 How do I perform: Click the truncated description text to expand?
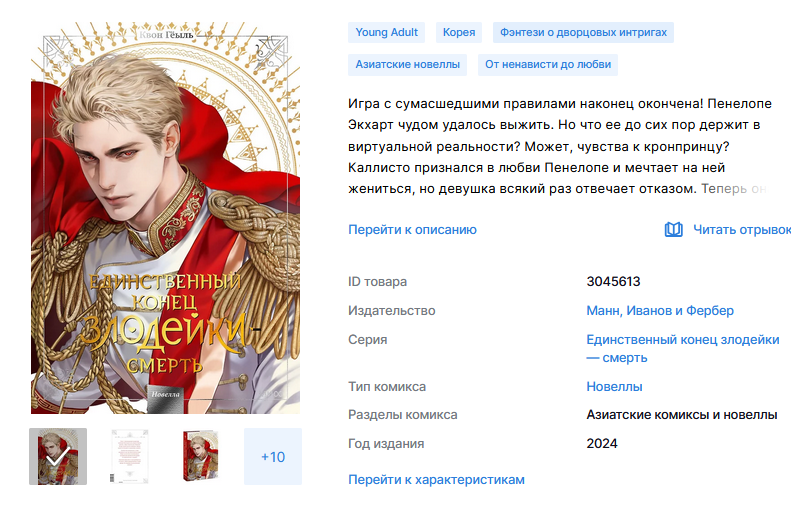click(x=559, y=146)
